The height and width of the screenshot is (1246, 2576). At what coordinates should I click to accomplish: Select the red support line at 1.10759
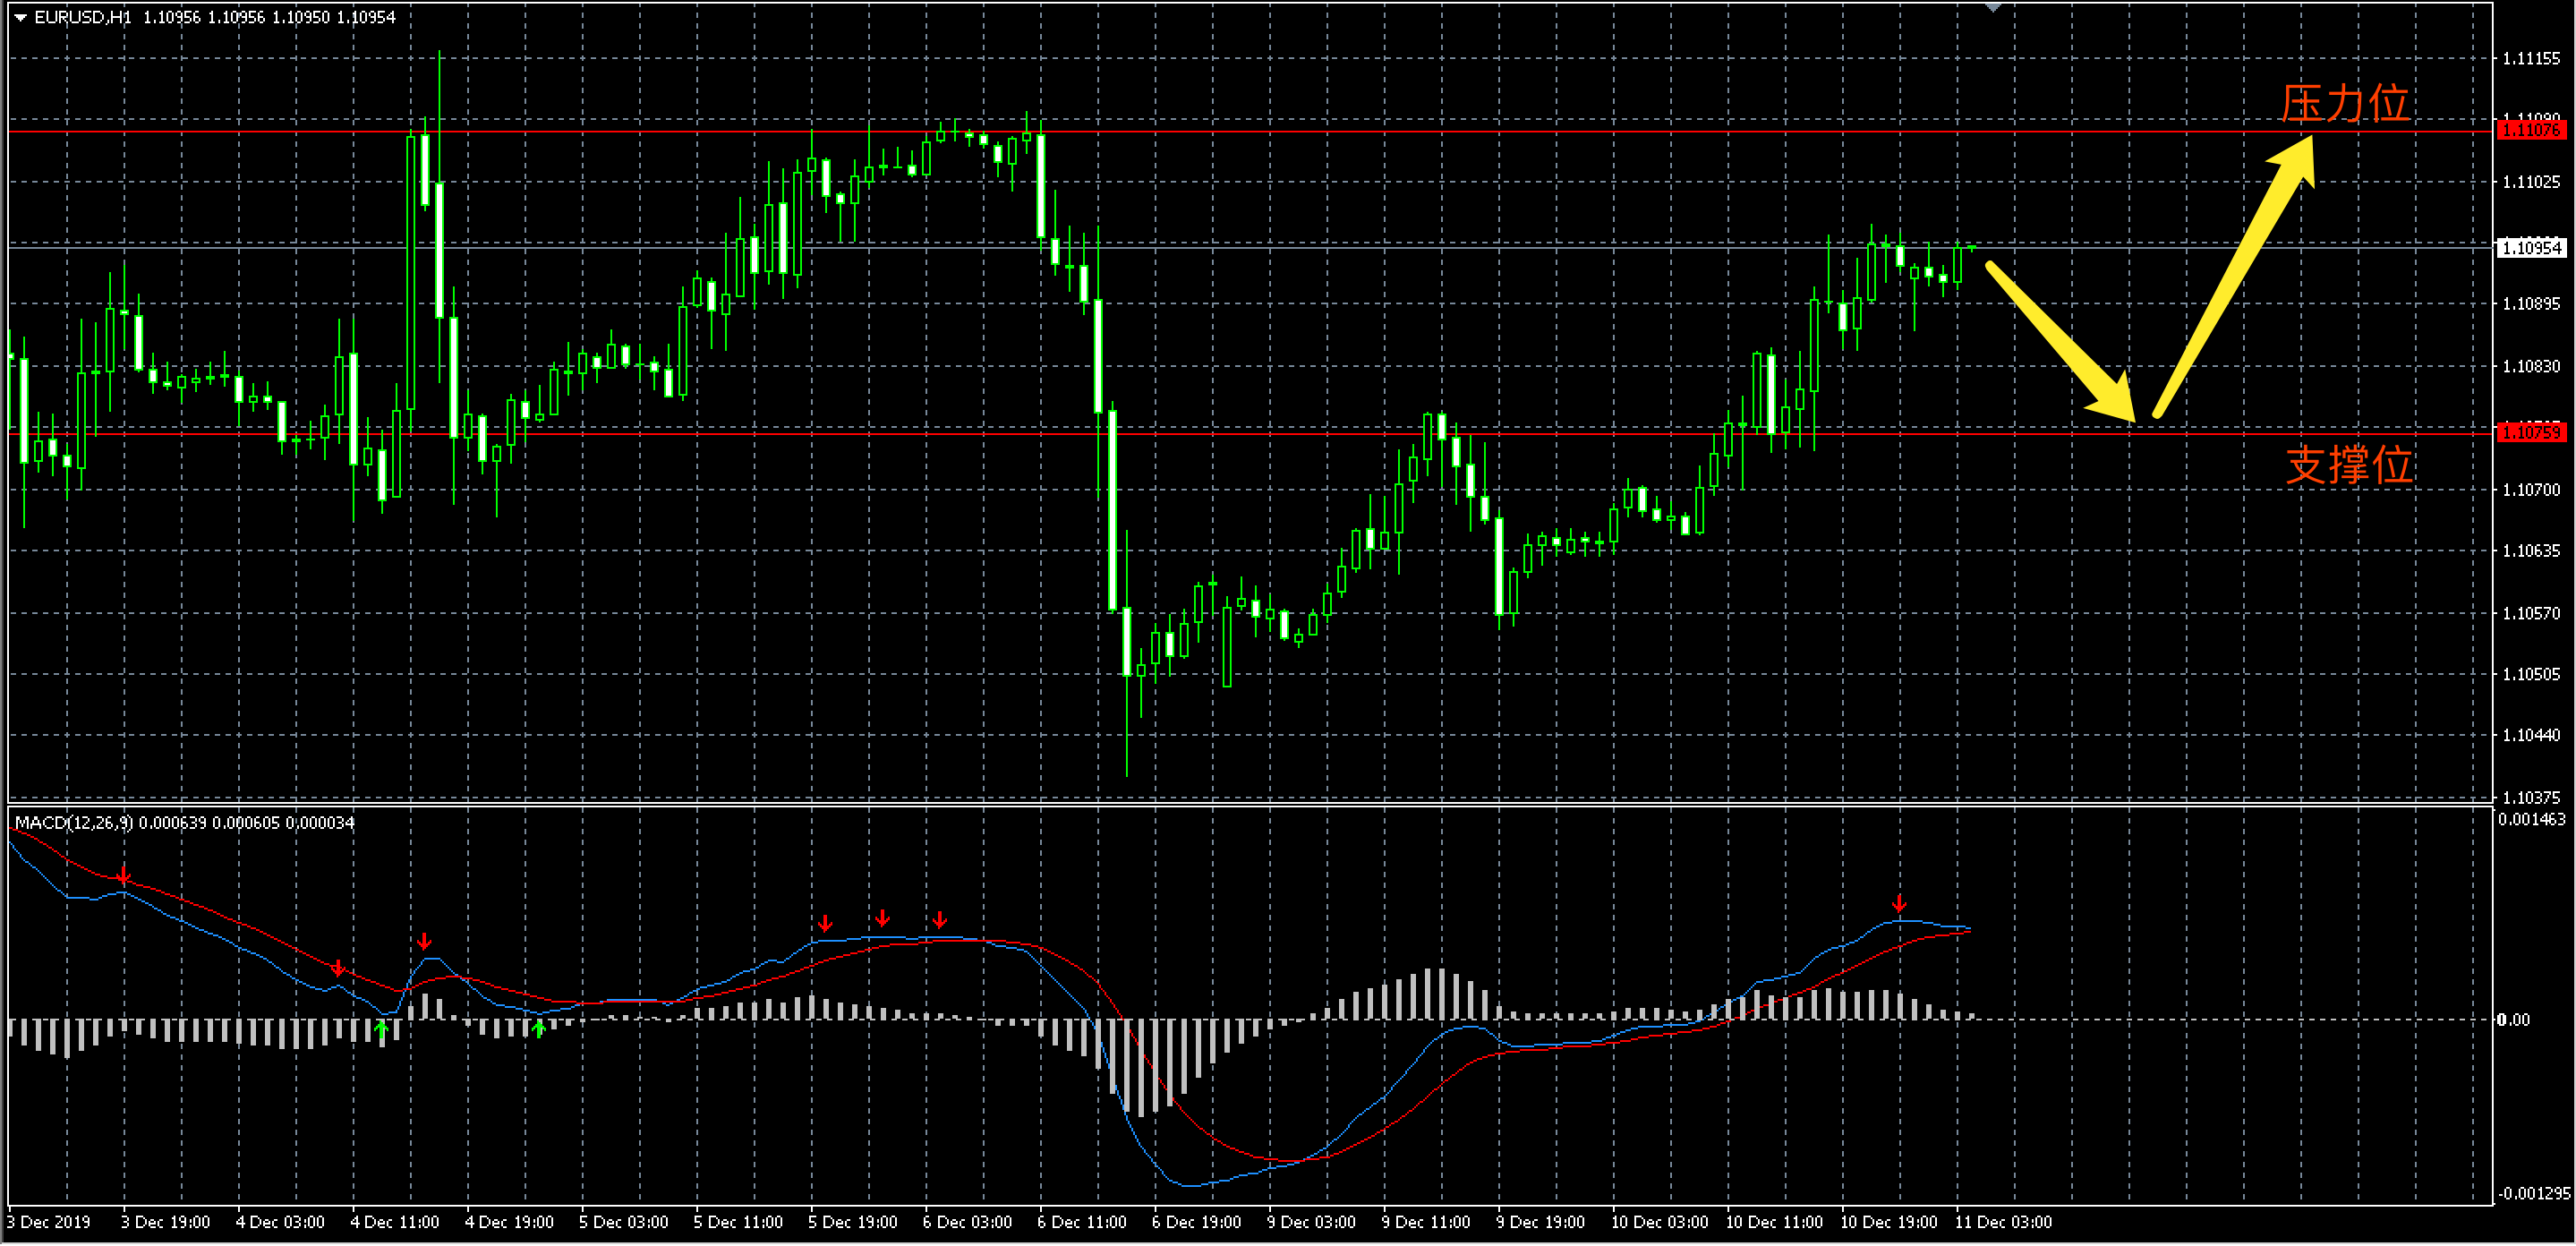point(1250,434)
